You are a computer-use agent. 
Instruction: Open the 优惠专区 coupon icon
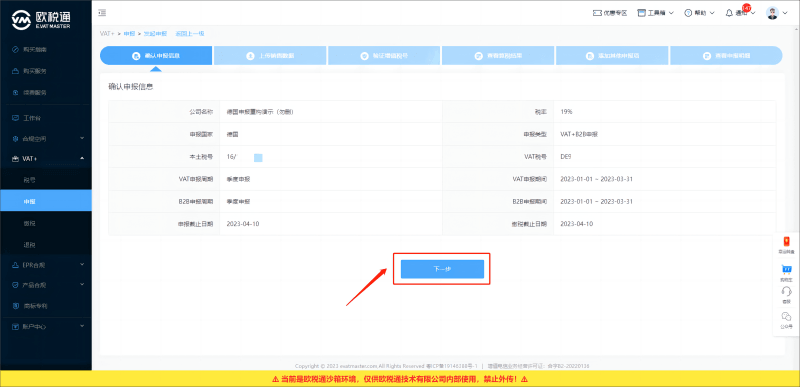coord(596,13)
